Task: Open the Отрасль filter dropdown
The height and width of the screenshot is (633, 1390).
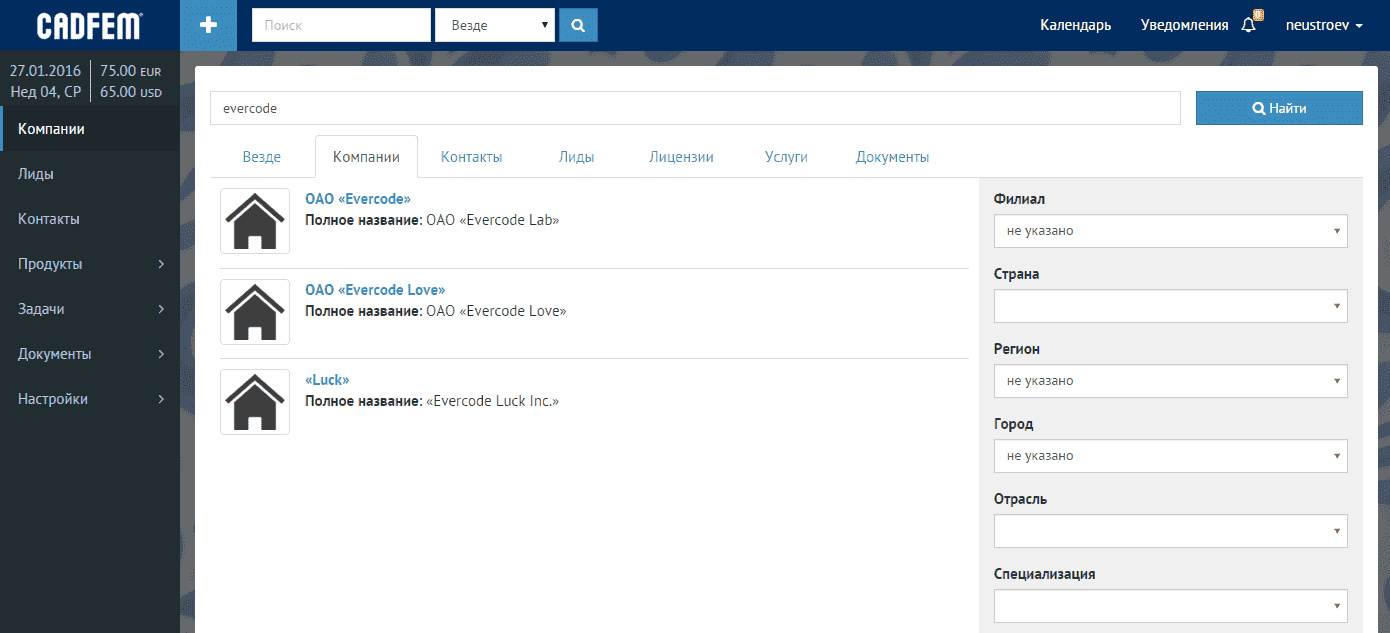Action: click(1171, 530)
